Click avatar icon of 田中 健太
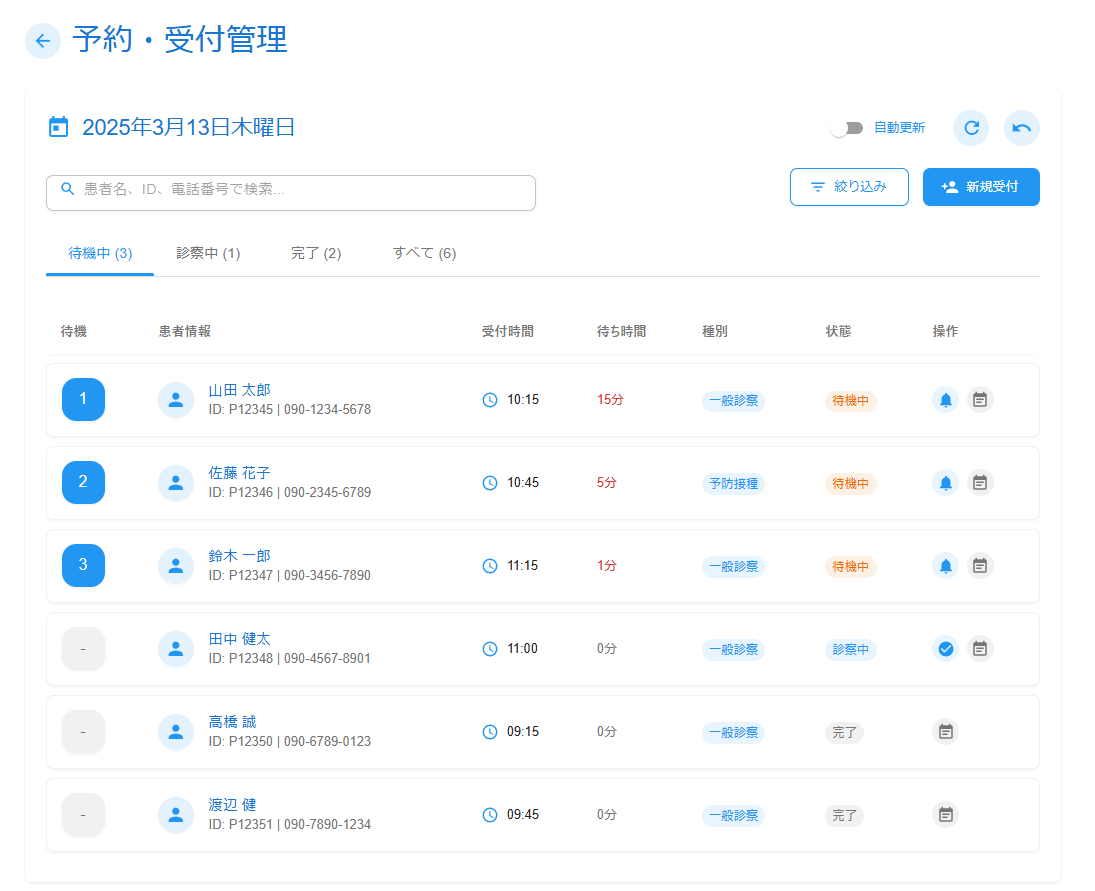Image resolution: width=1095 pixels, height=891 pixels. tap(176, 649)
